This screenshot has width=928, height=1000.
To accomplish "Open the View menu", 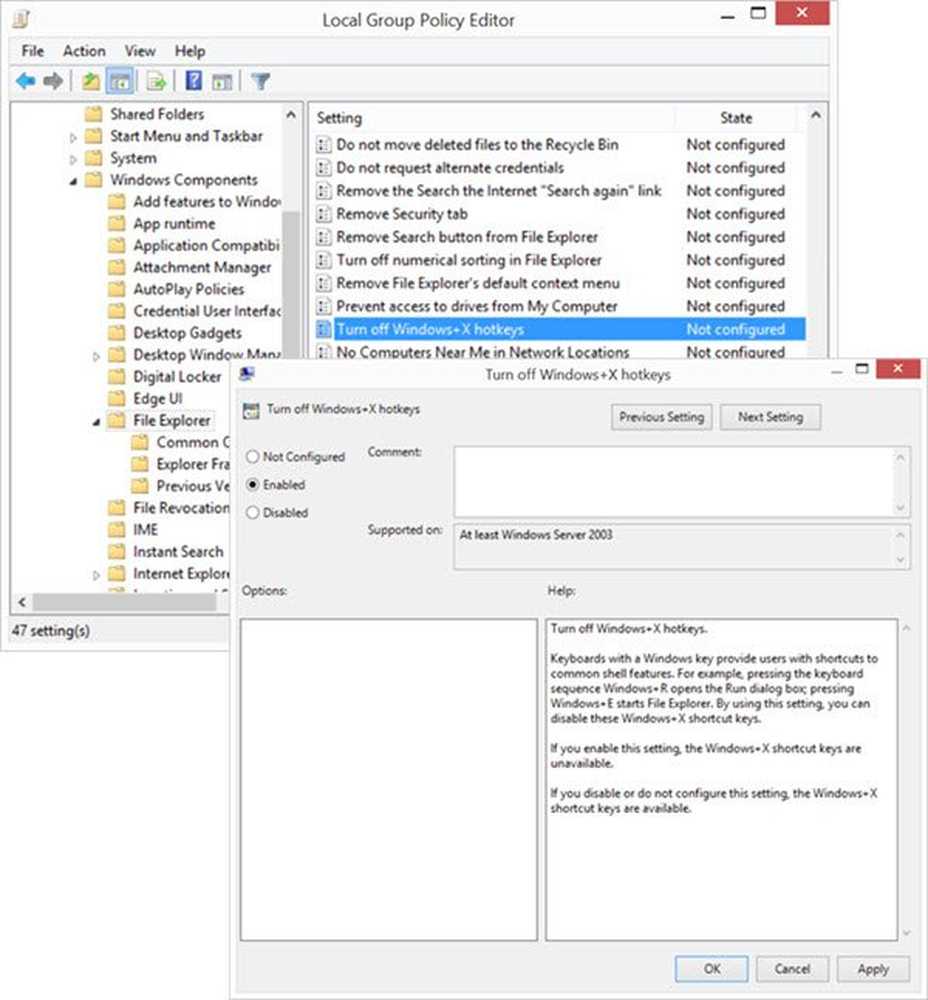I will (140, 51).
